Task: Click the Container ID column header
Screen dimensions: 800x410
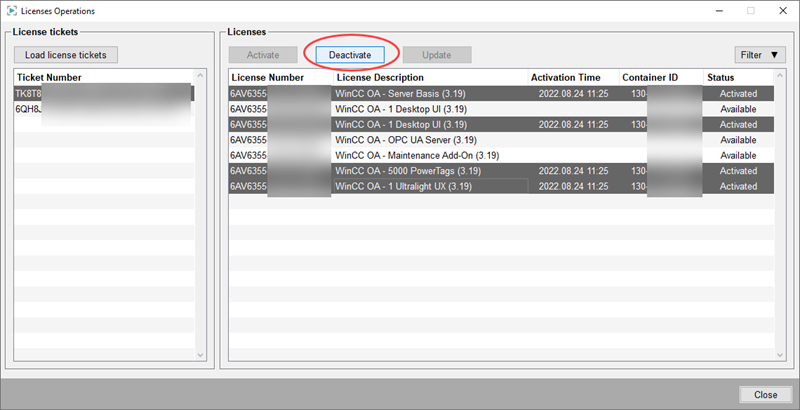Action: [661, 78]
